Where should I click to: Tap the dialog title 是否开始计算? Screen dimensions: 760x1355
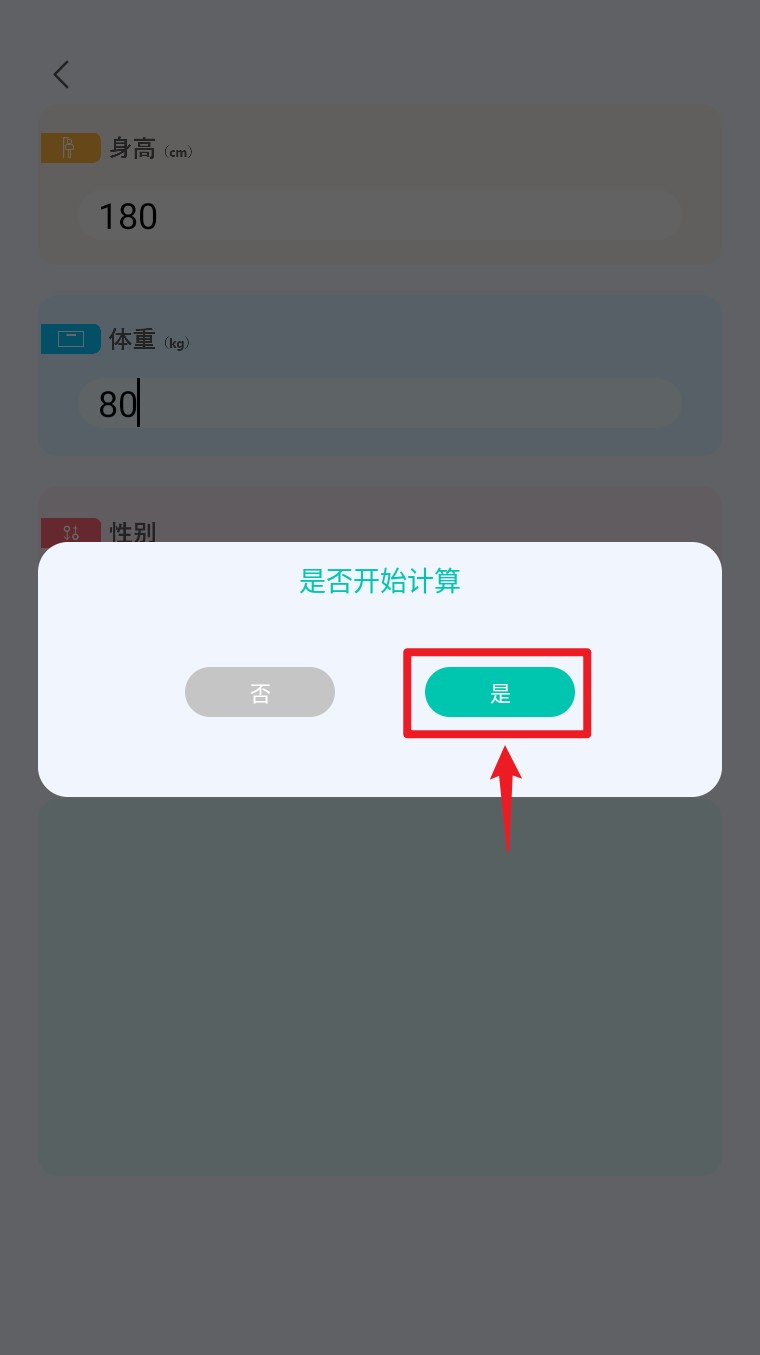pos(380,581)
